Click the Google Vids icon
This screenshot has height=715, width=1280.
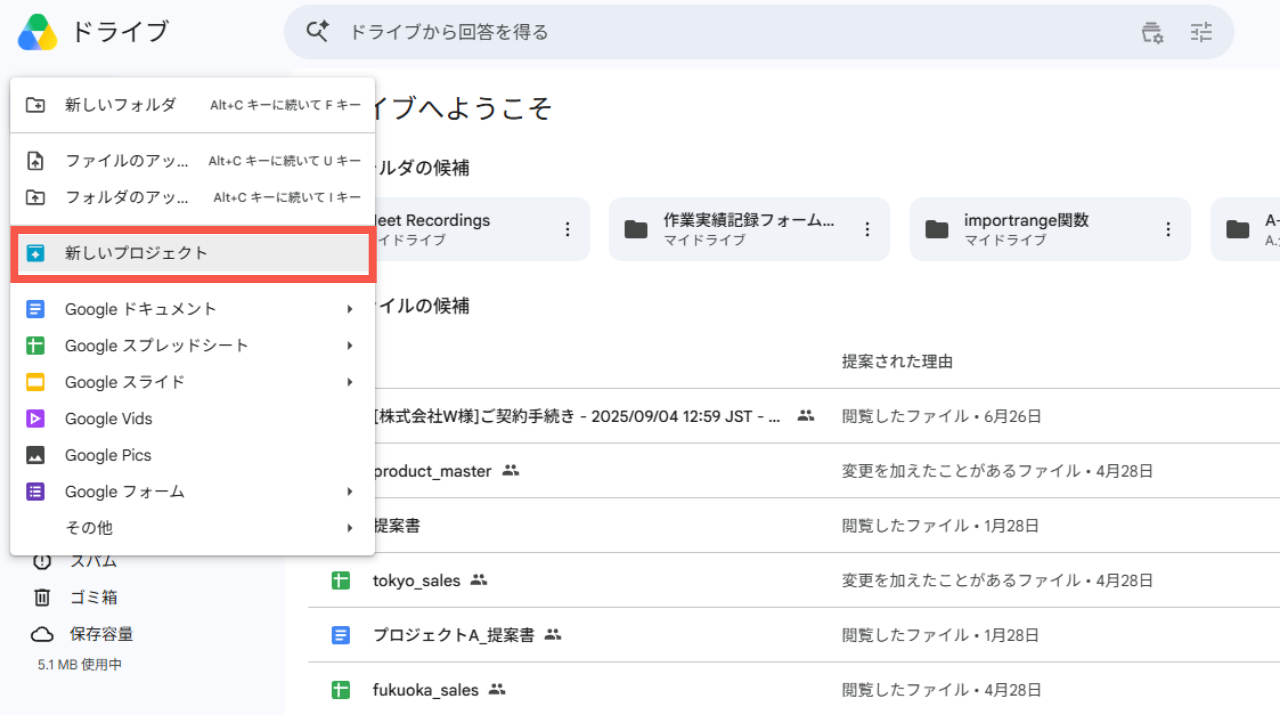pos(35,419)
